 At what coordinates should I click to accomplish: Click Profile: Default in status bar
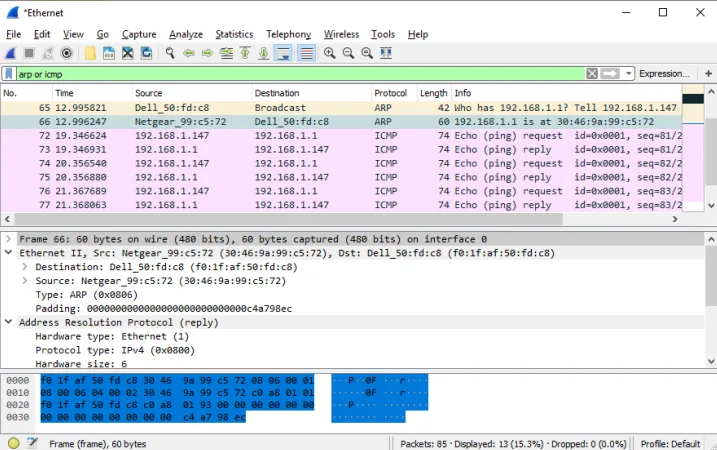coord(670,444)
